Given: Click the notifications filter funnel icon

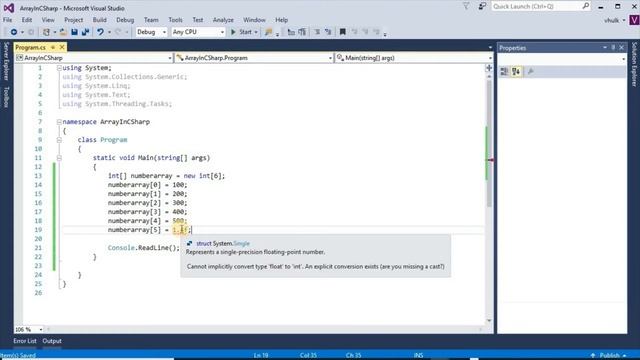Looking at the screenshot, I should tap(466, 6).
